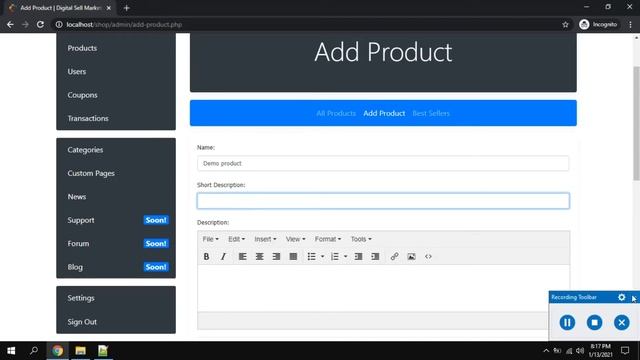Stop the screen recording
The width and height of the screenshot is (640, 360).
pos(594,322)
